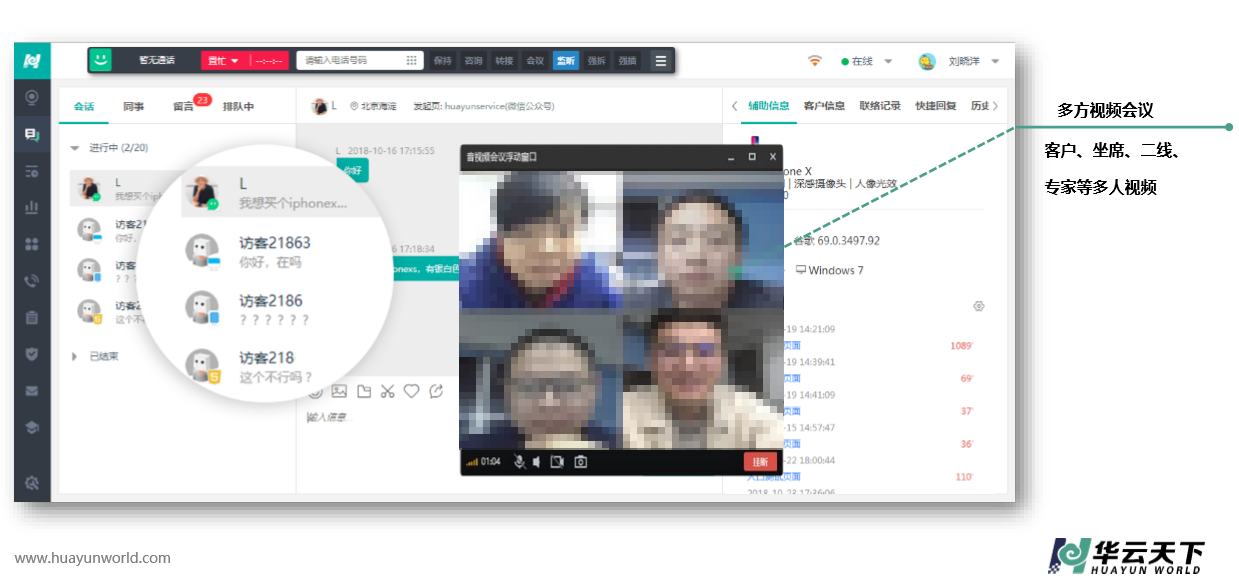Open the phone call sidebar icon
Viewport: 1239px width, 578px height.
click(x=32, y=281)
